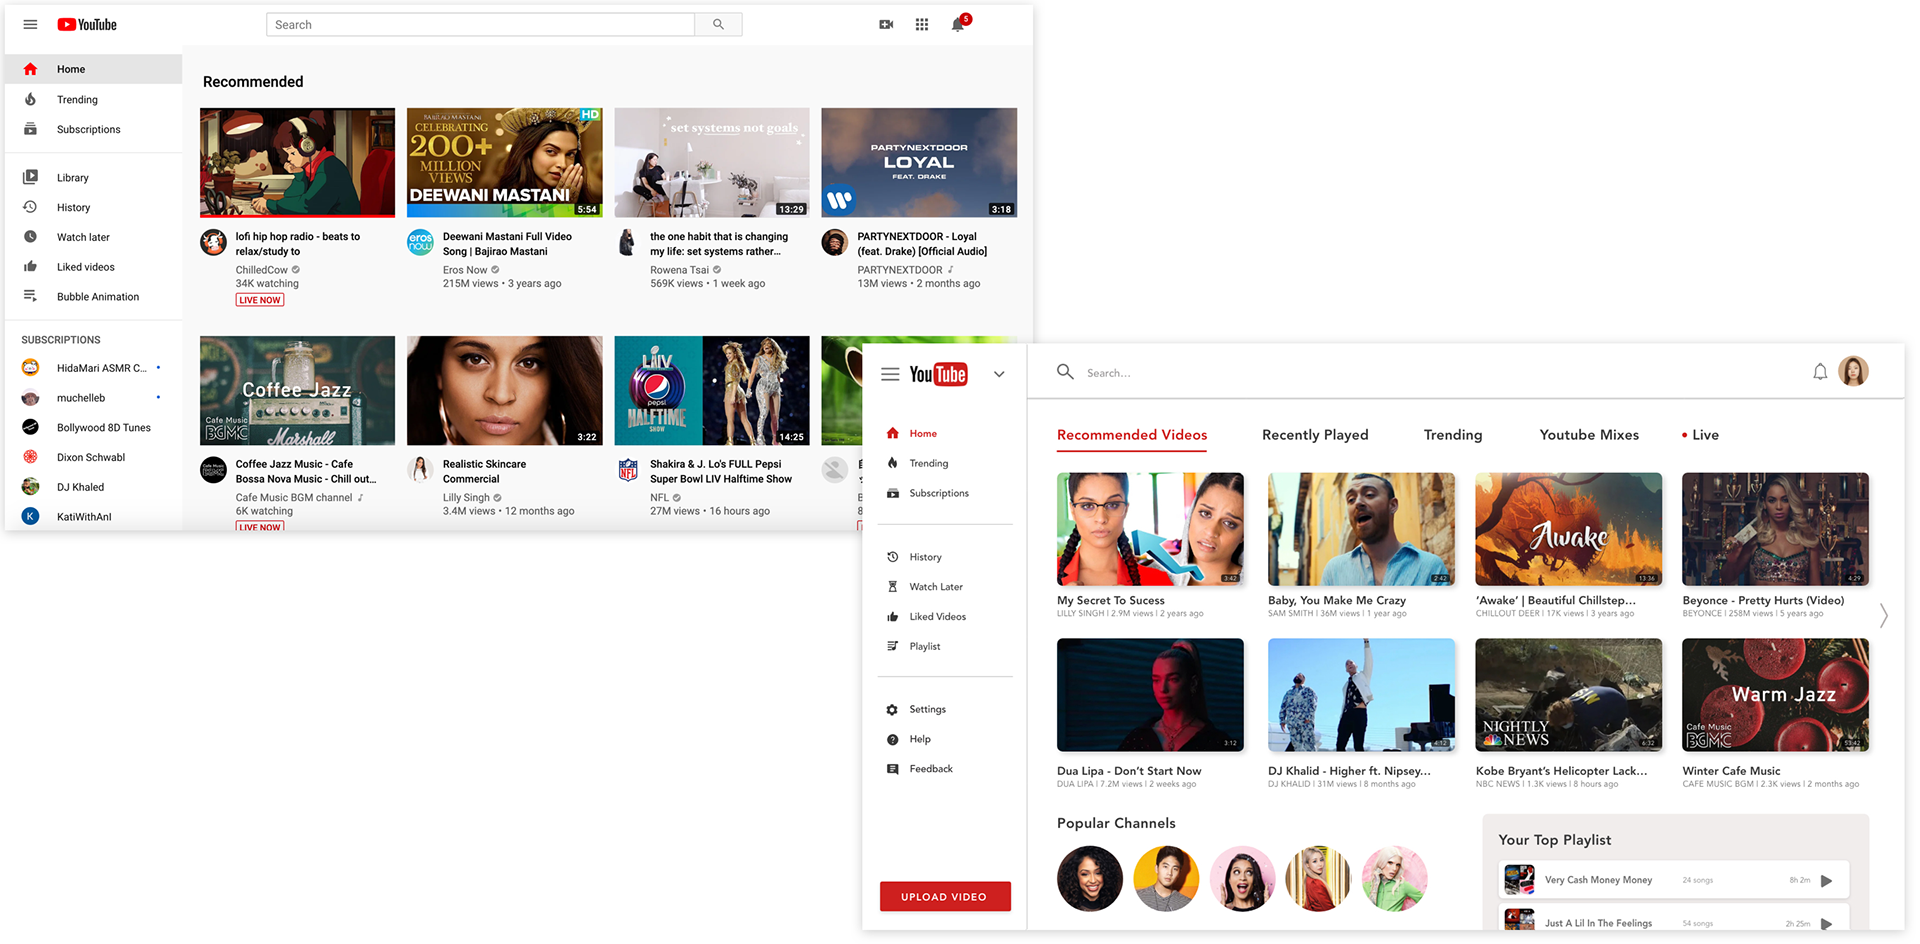
Task: Open bell notifications in redesigned YouTube
Action: click(1820, 372)
